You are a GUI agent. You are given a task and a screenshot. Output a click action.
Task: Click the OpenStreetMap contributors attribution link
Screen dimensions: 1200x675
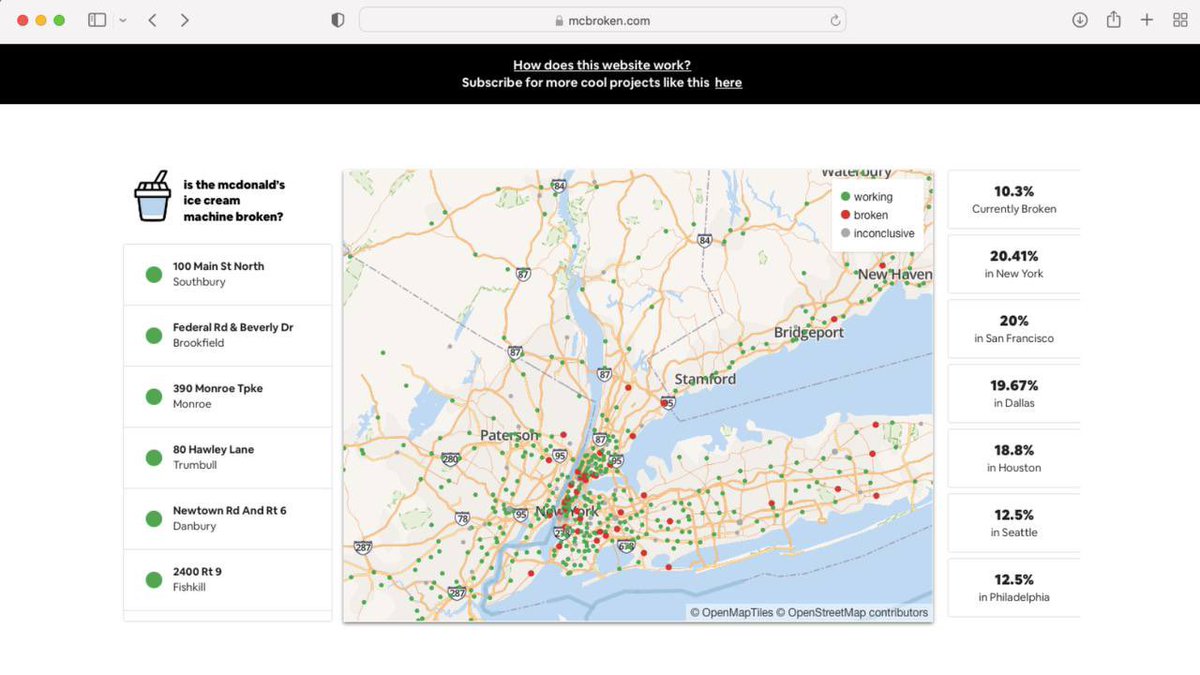tap(852, 612)
